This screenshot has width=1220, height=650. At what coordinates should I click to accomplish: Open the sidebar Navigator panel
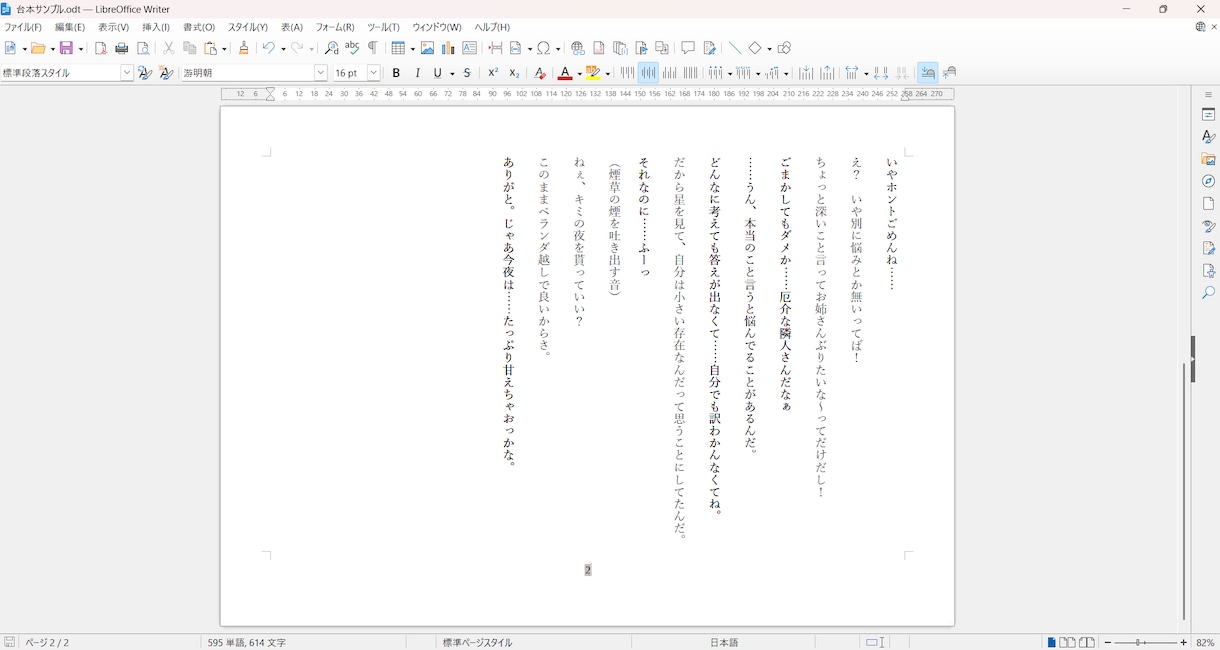tap(1208, 181)
